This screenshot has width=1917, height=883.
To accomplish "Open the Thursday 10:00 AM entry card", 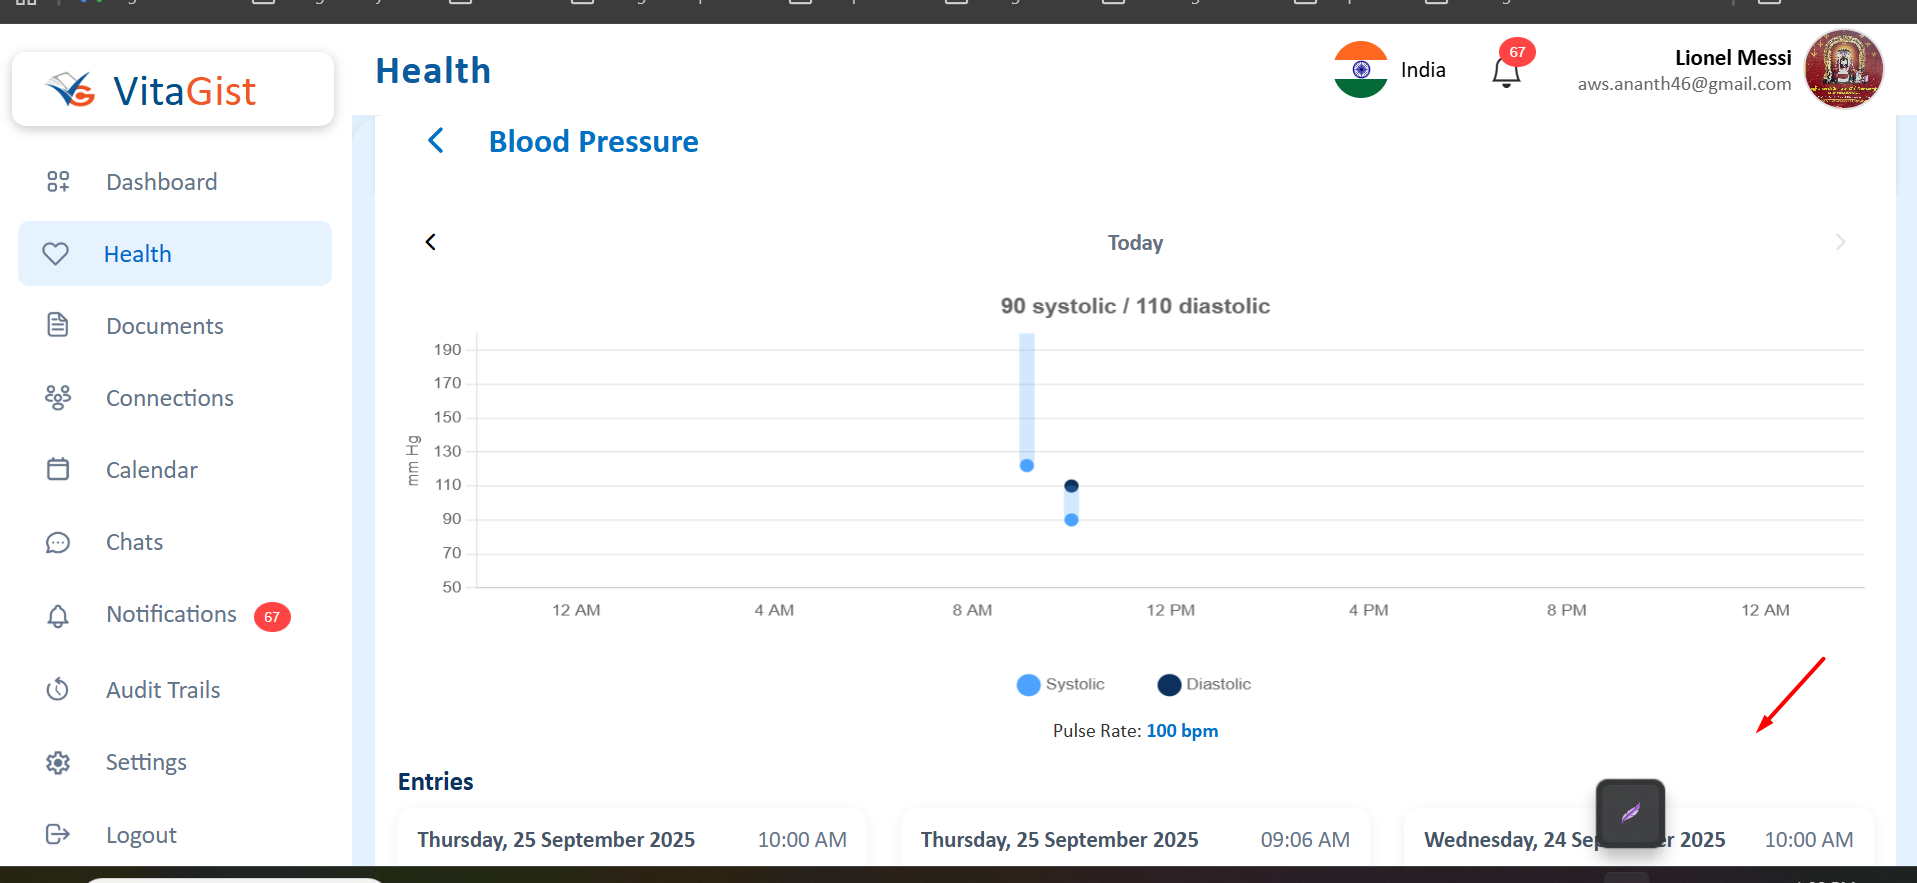I will pyautogui.click(x=631, y=839).
